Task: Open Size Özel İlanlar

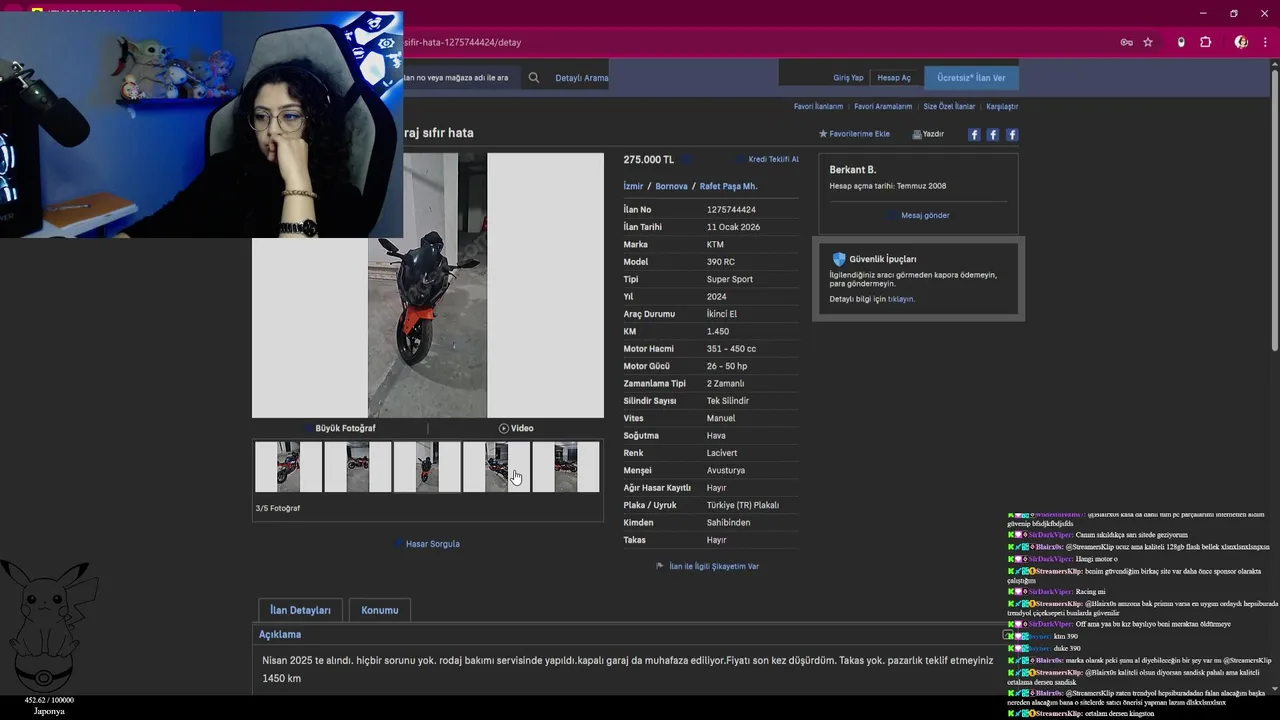Action: pyautogui.click(x=949, y=106)
